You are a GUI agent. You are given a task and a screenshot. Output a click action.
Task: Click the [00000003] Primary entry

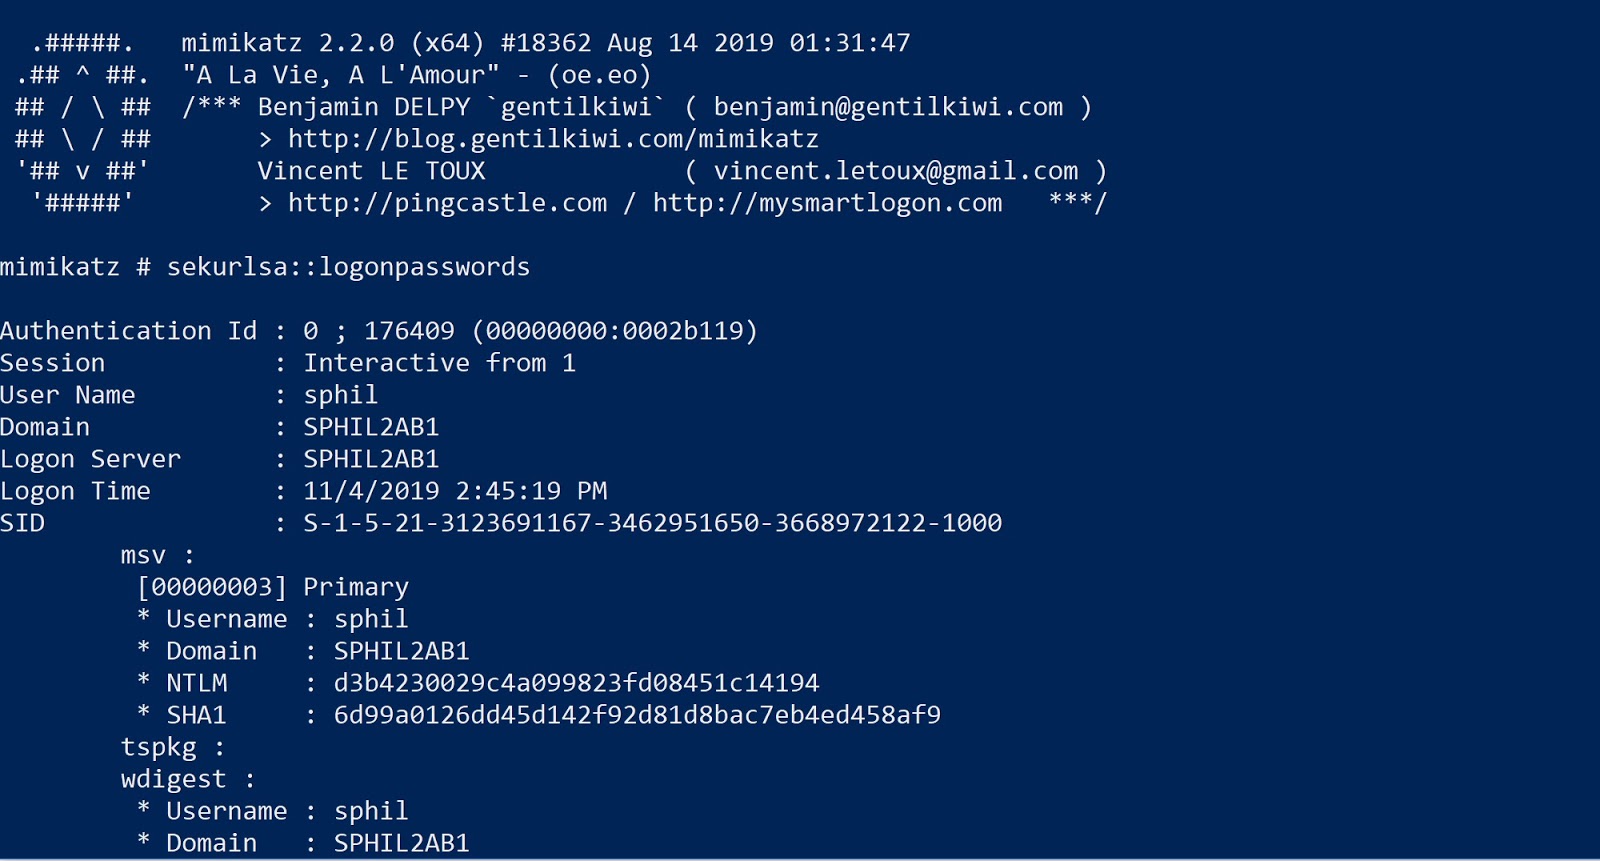click(x=272, y=587)
